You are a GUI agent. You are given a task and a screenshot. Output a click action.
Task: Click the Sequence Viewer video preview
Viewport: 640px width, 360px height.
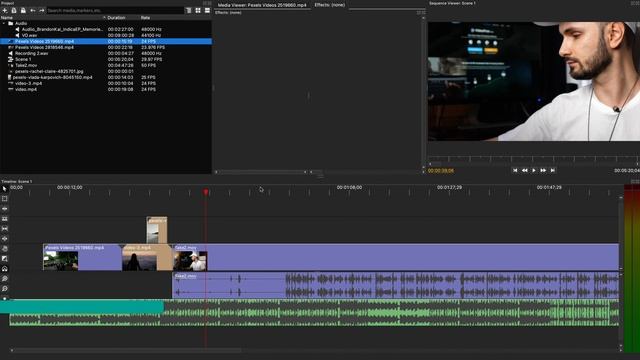pos(533,81)
